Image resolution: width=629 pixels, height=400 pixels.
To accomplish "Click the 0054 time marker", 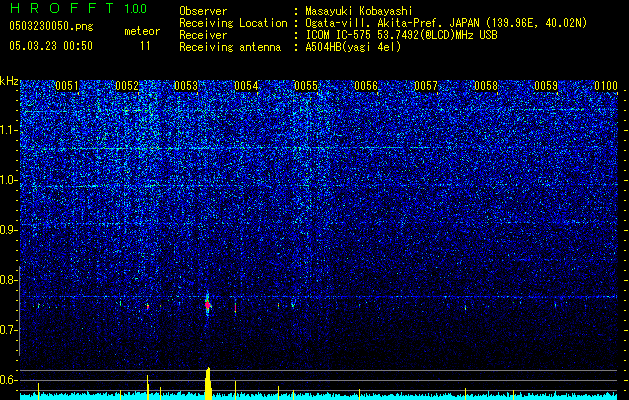I will click(x=246, y=86).
